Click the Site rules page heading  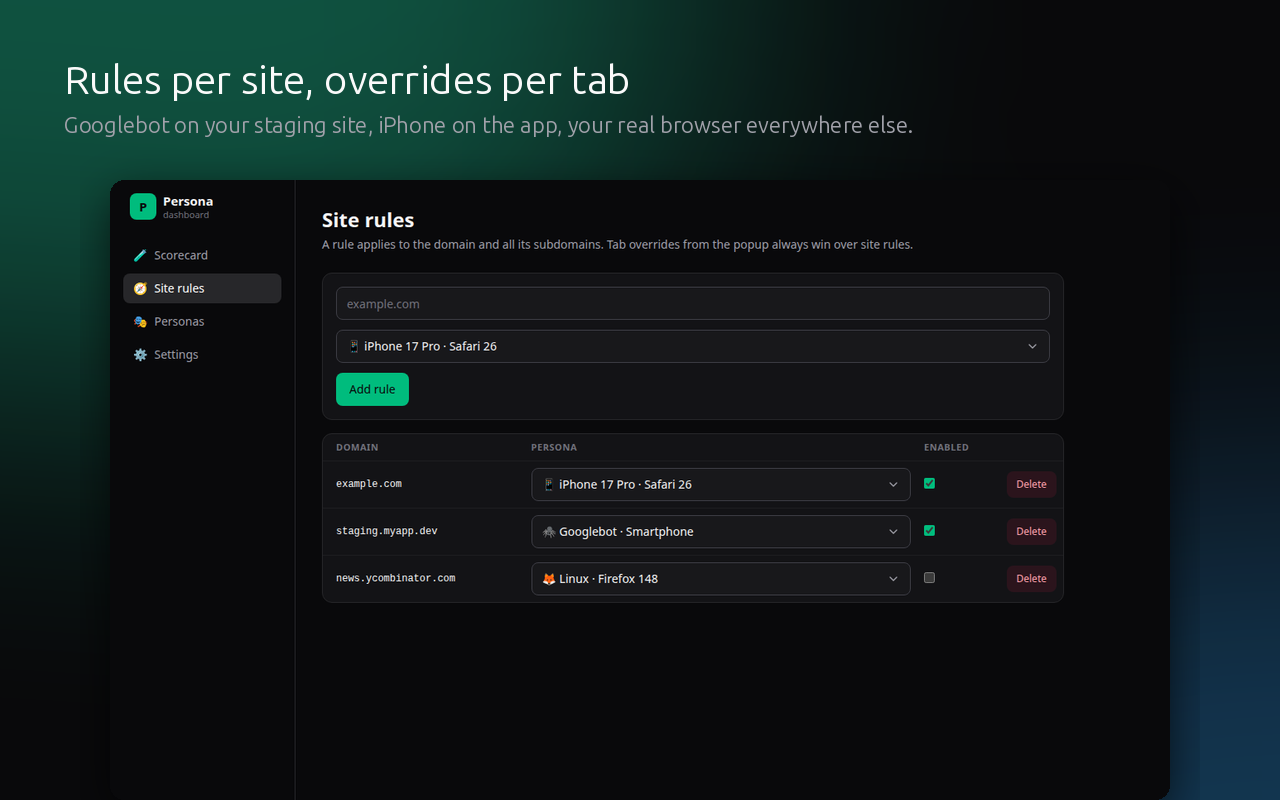click(368, 220)
